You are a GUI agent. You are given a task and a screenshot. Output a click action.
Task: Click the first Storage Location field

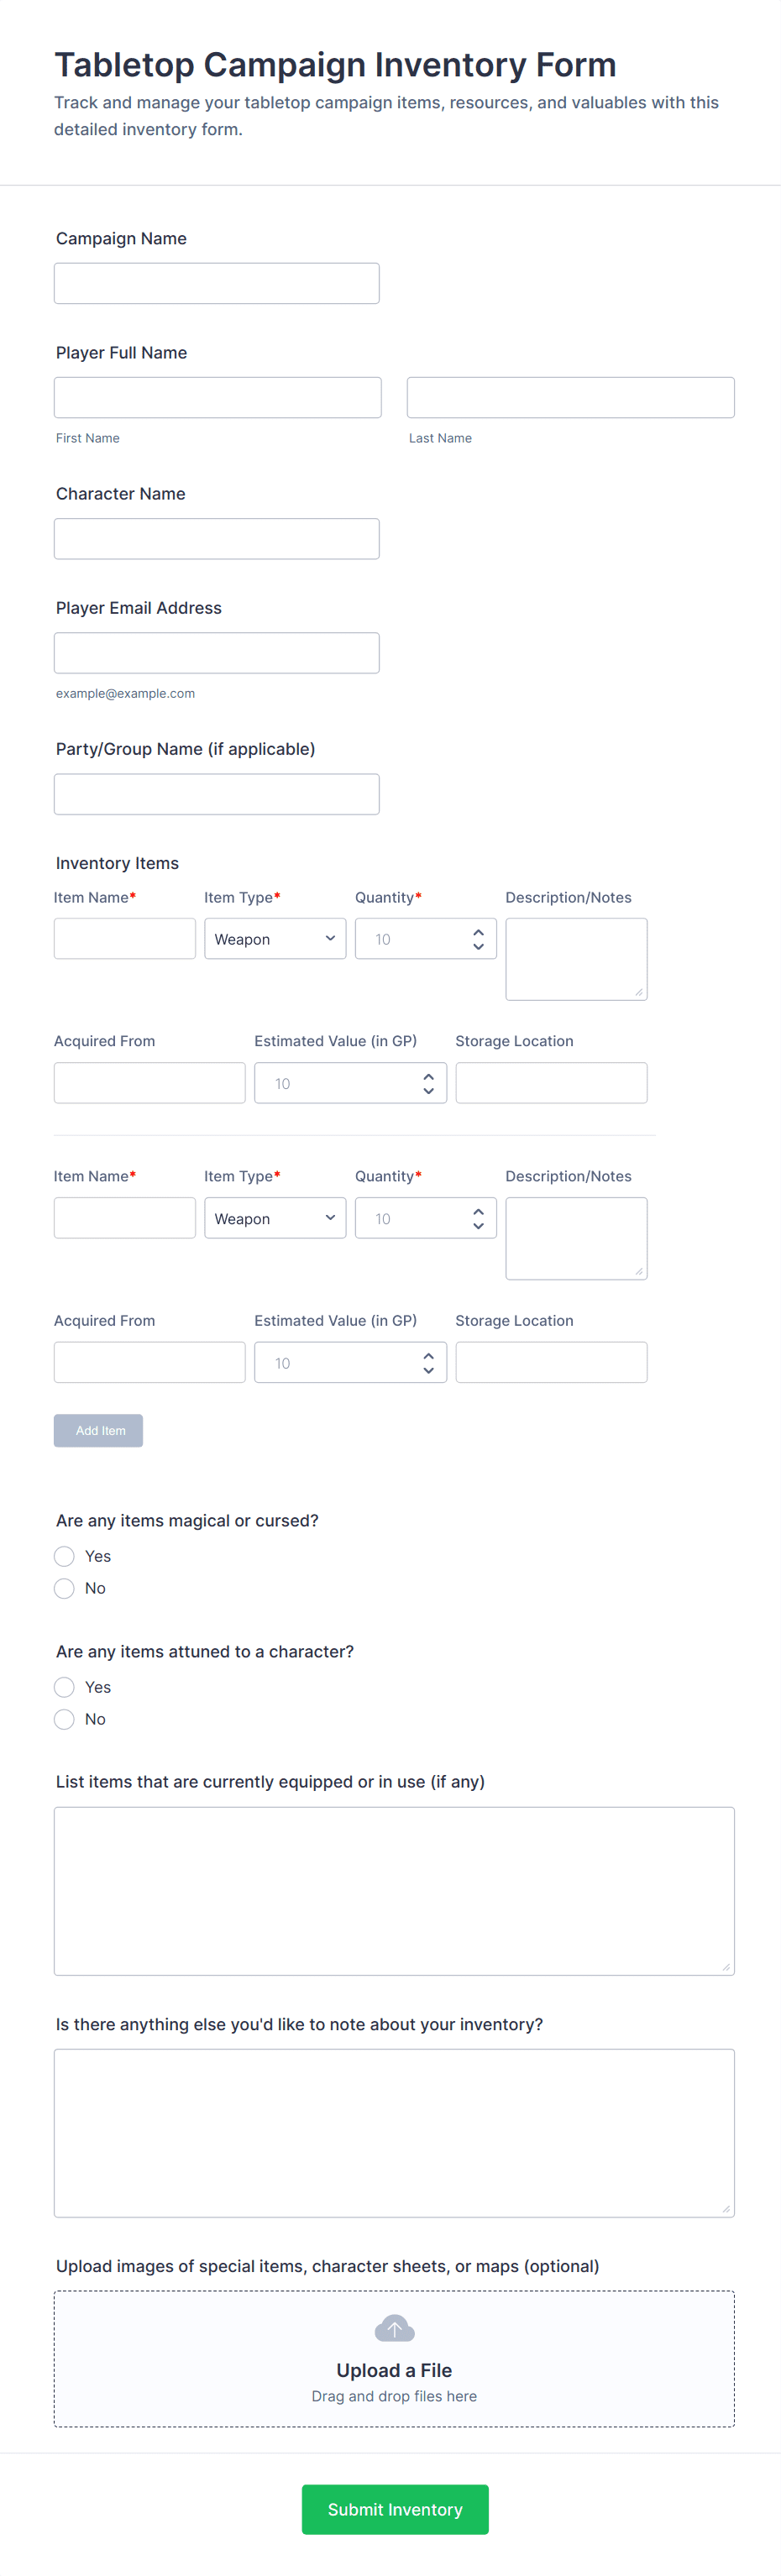(551, 1083)
